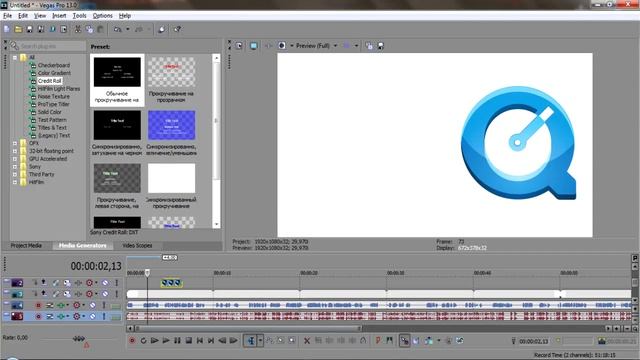Click the Stop button in transport bar
Image resolution: width=640 pixels, height=360 pixels.
tap(189, 340)
